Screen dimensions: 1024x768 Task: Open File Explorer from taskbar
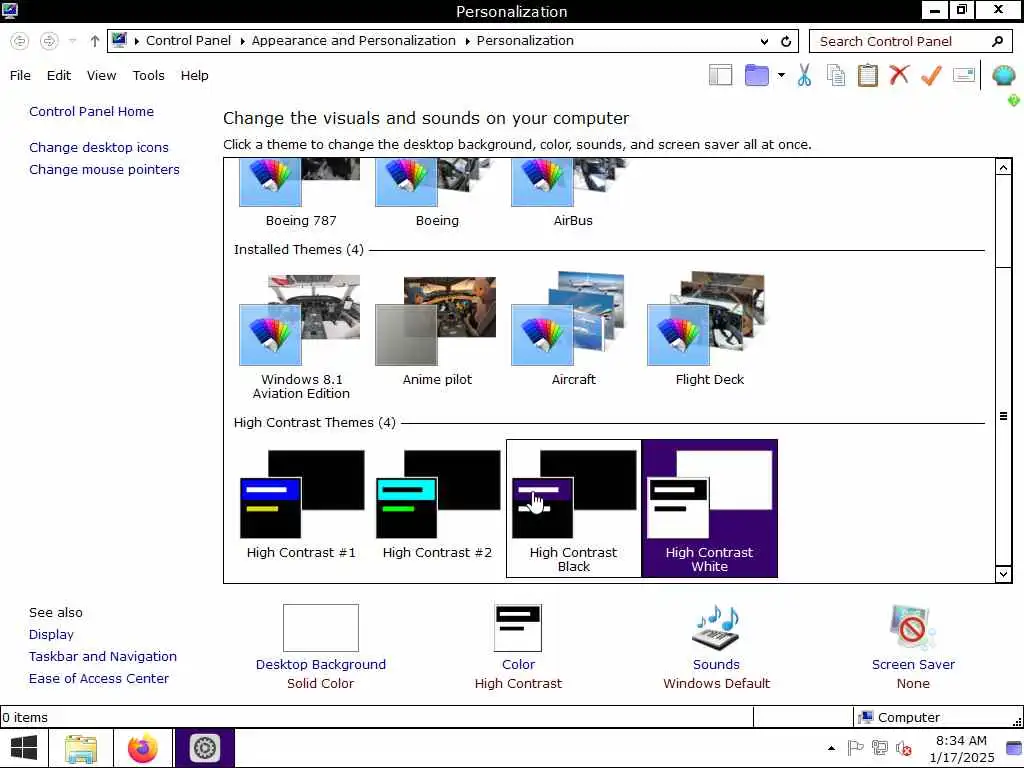[x=81, y=748]
